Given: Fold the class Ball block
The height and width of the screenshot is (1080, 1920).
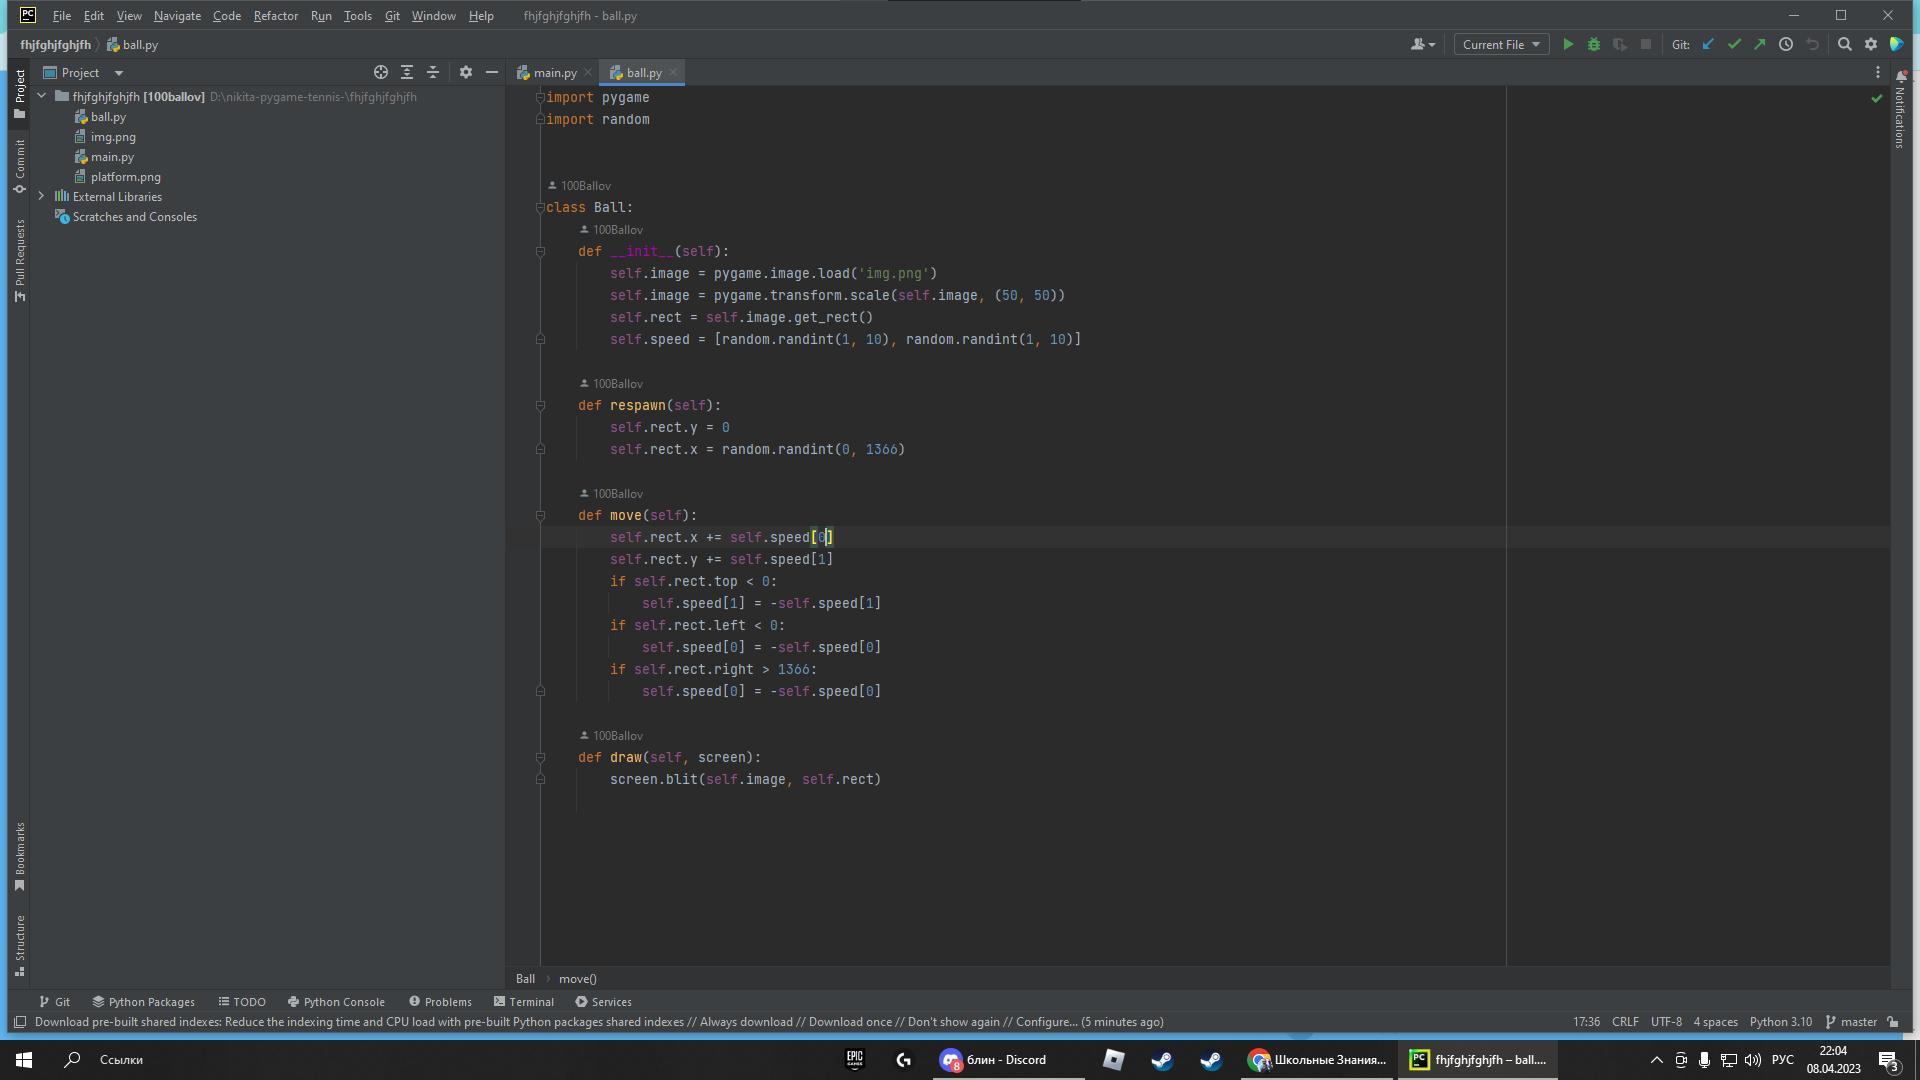Looking at the screenshot, I should [x=540, y=207].
